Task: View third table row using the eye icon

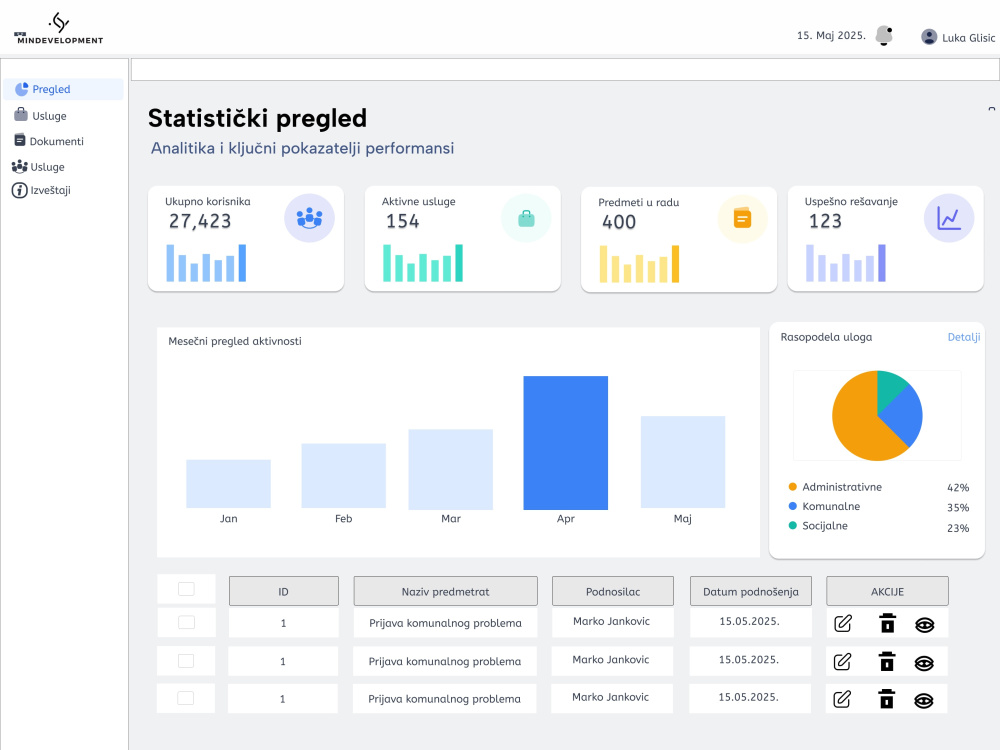Action: [x=923, y=701]
